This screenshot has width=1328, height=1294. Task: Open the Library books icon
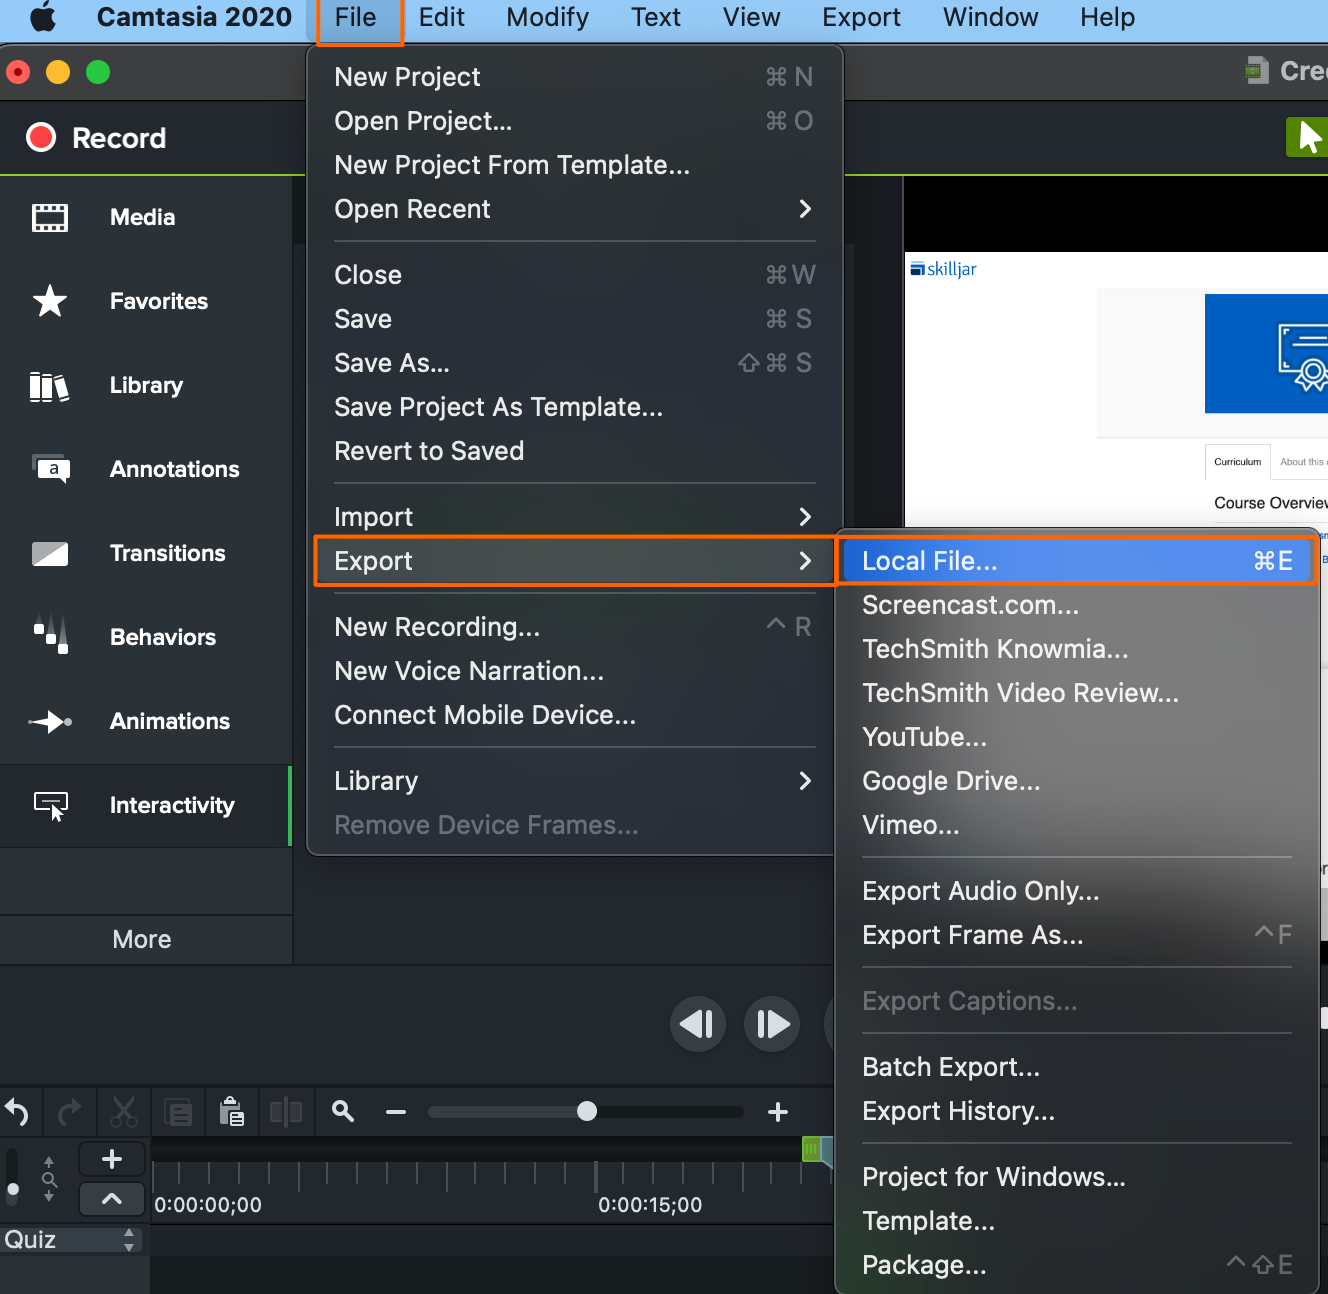pos(50,386)
